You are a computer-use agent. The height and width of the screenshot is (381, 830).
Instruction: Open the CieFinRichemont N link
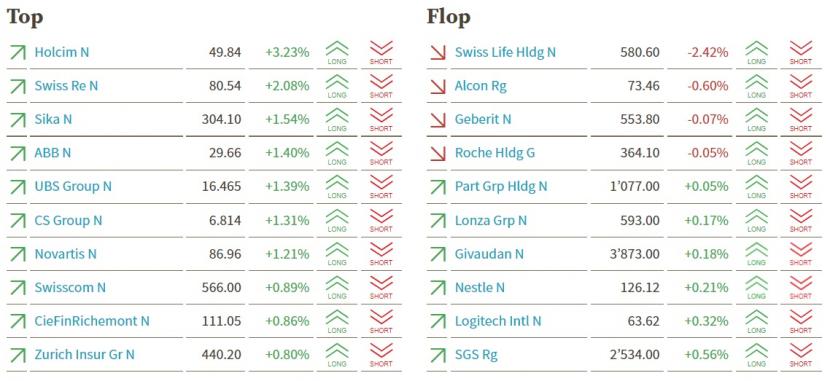92,321
